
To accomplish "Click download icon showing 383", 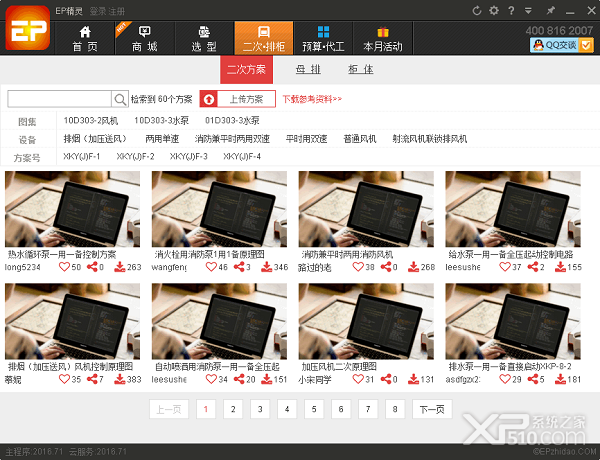I will (120, 379).
